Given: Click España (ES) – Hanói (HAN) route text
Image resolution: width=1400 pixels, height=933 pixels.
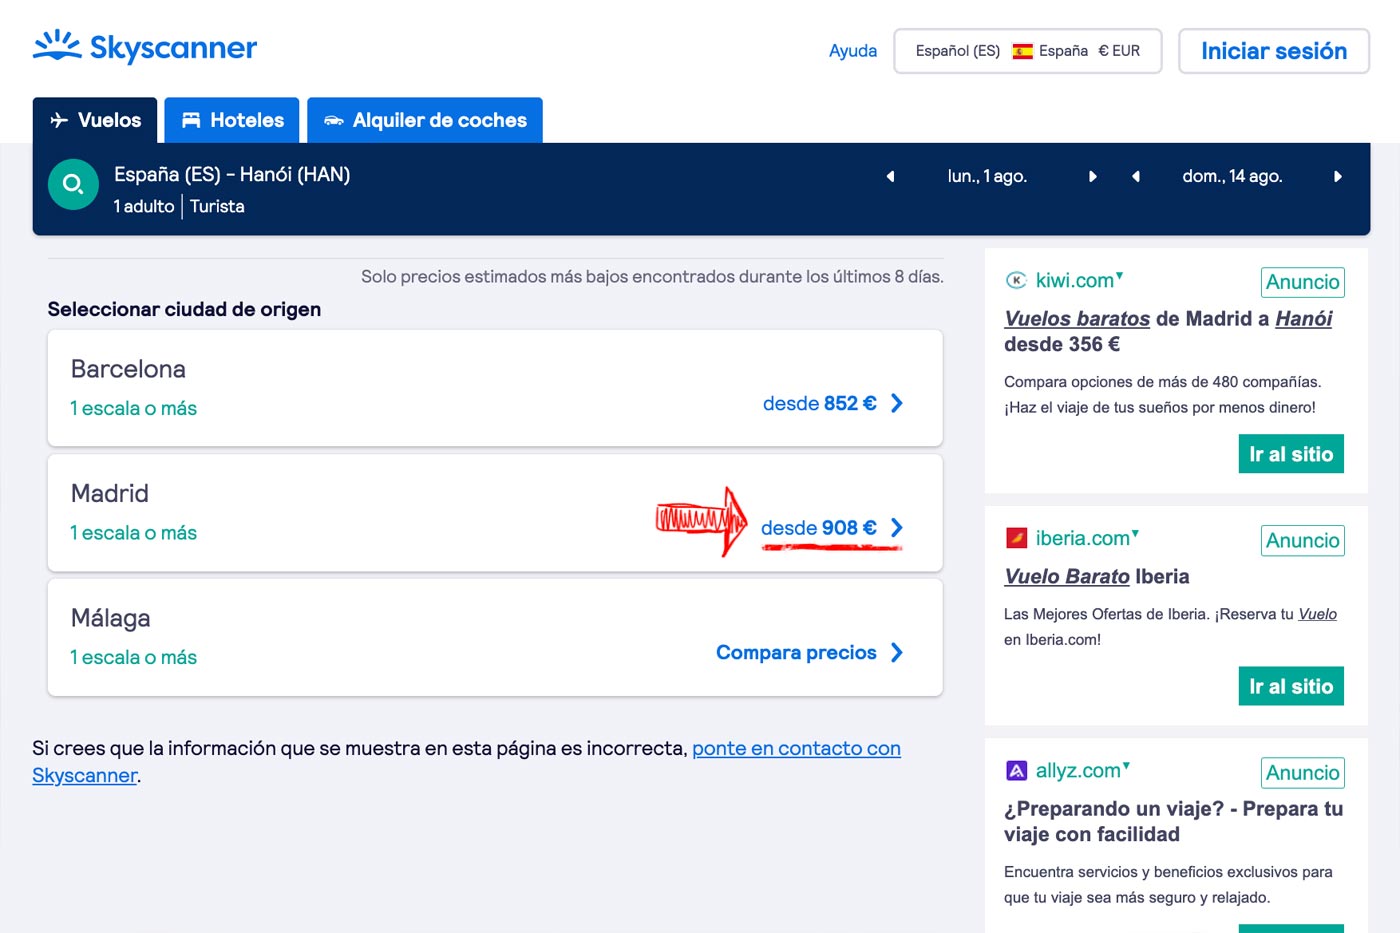Looking at the screenshot, I should 232,174.
